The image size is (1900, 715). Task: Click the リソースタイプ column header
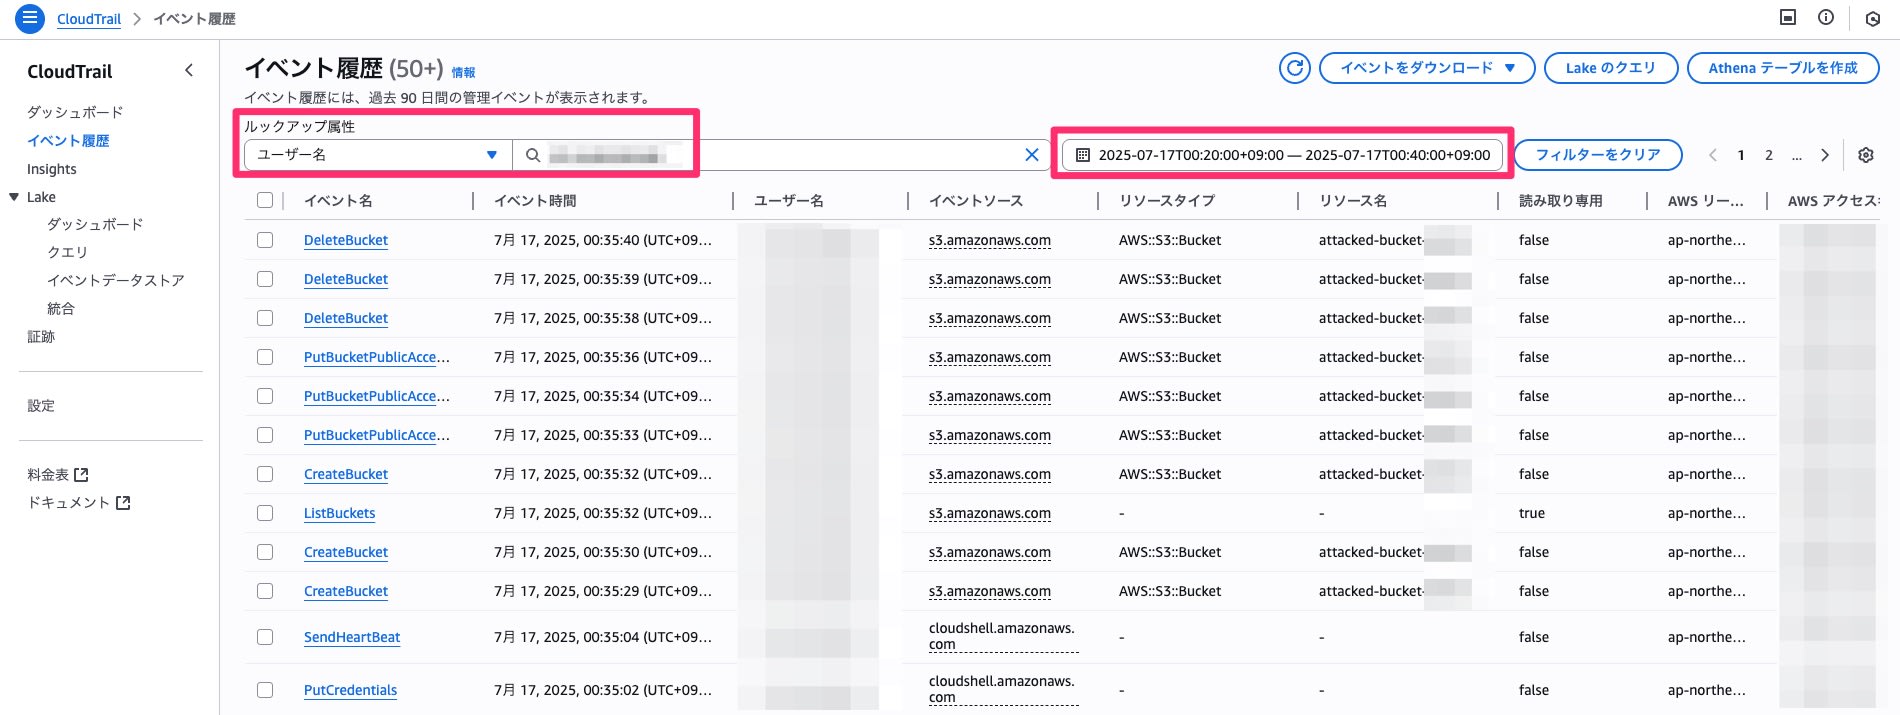click(x=1167, y=201)
